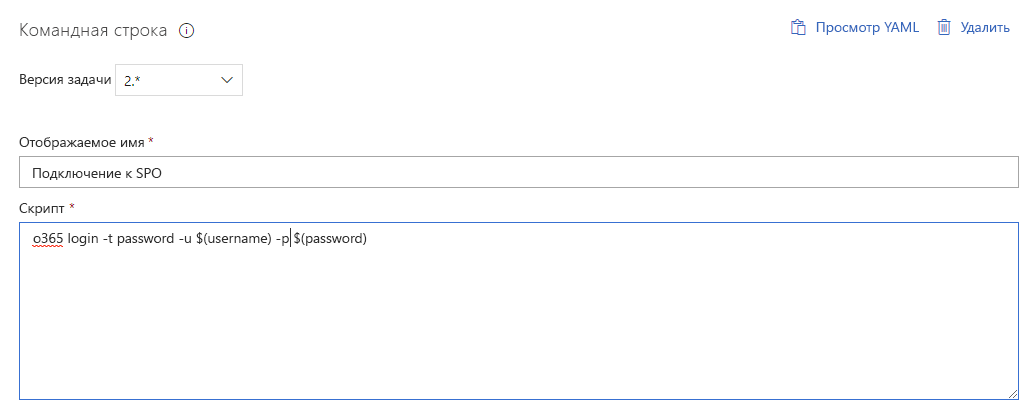Image resolution: width=1035 pixels, height=414 pixels.
Task: Place cursor on the o365 word in the script
Action: [x=48, y=238]
